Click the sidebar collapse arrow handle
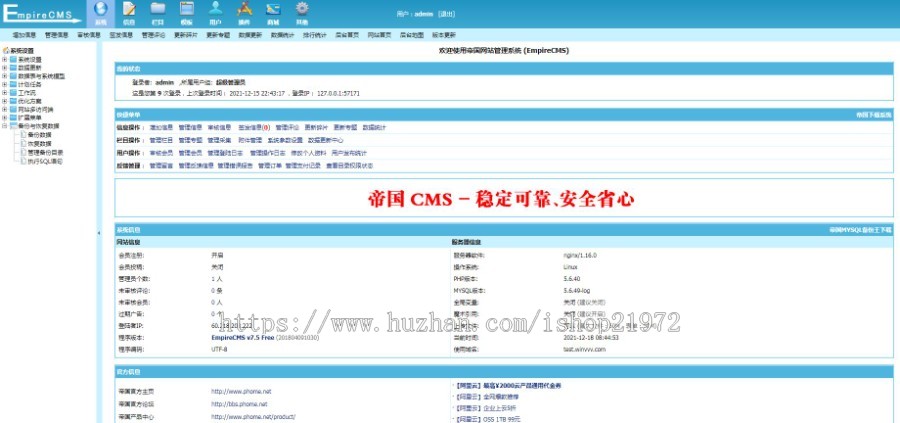 99,233
